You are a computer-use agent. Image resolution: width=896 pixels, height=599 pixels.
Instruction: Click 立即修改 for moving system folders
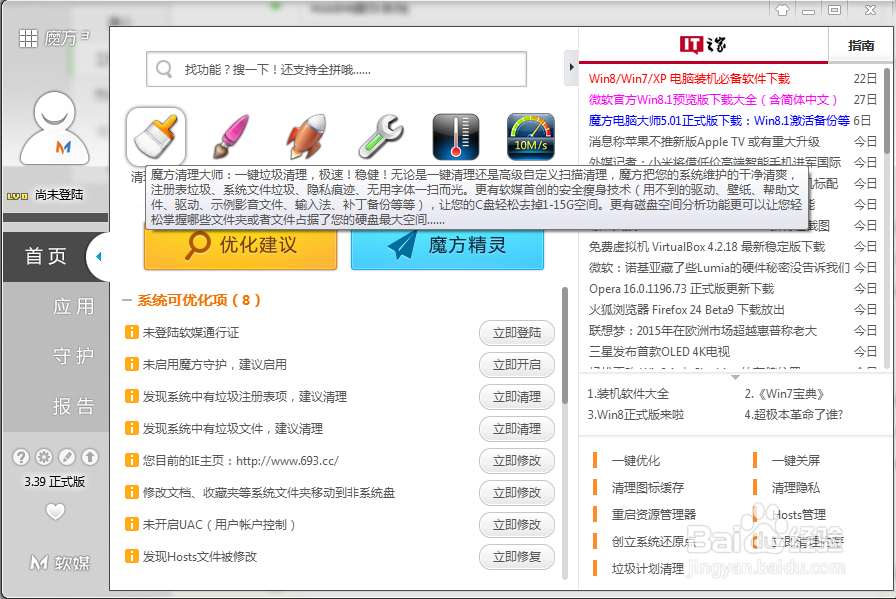[517, 493]
